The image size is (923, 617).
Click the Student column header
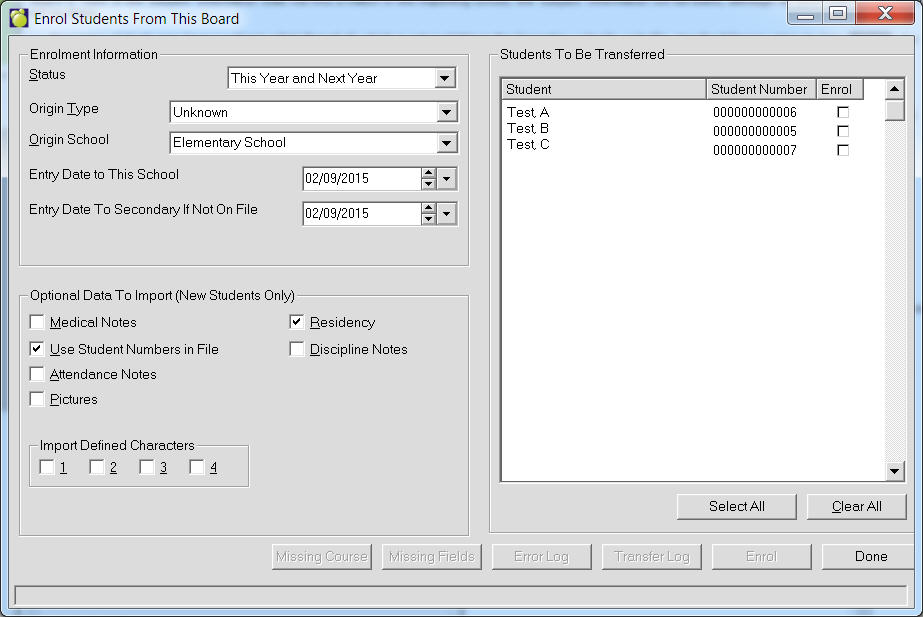click(603, 89)
